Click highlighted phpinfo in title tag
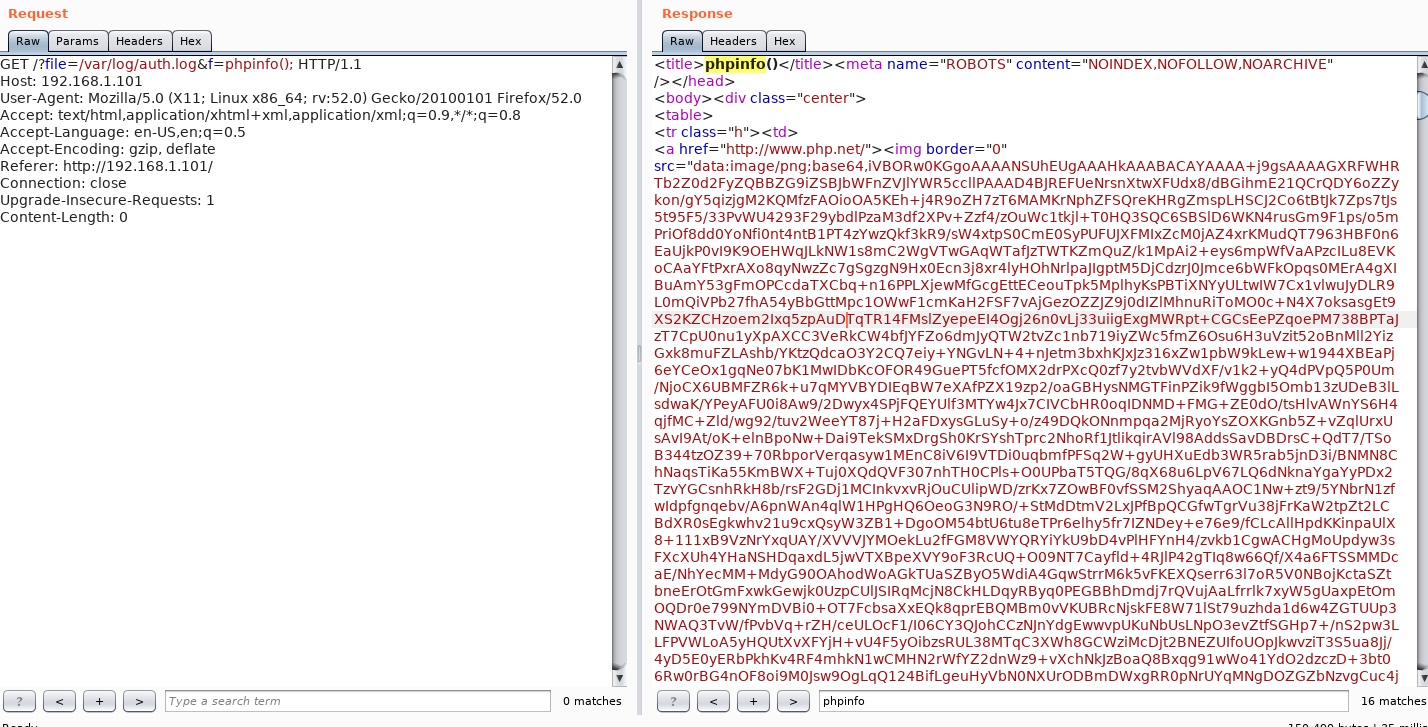 pos(735,64)
